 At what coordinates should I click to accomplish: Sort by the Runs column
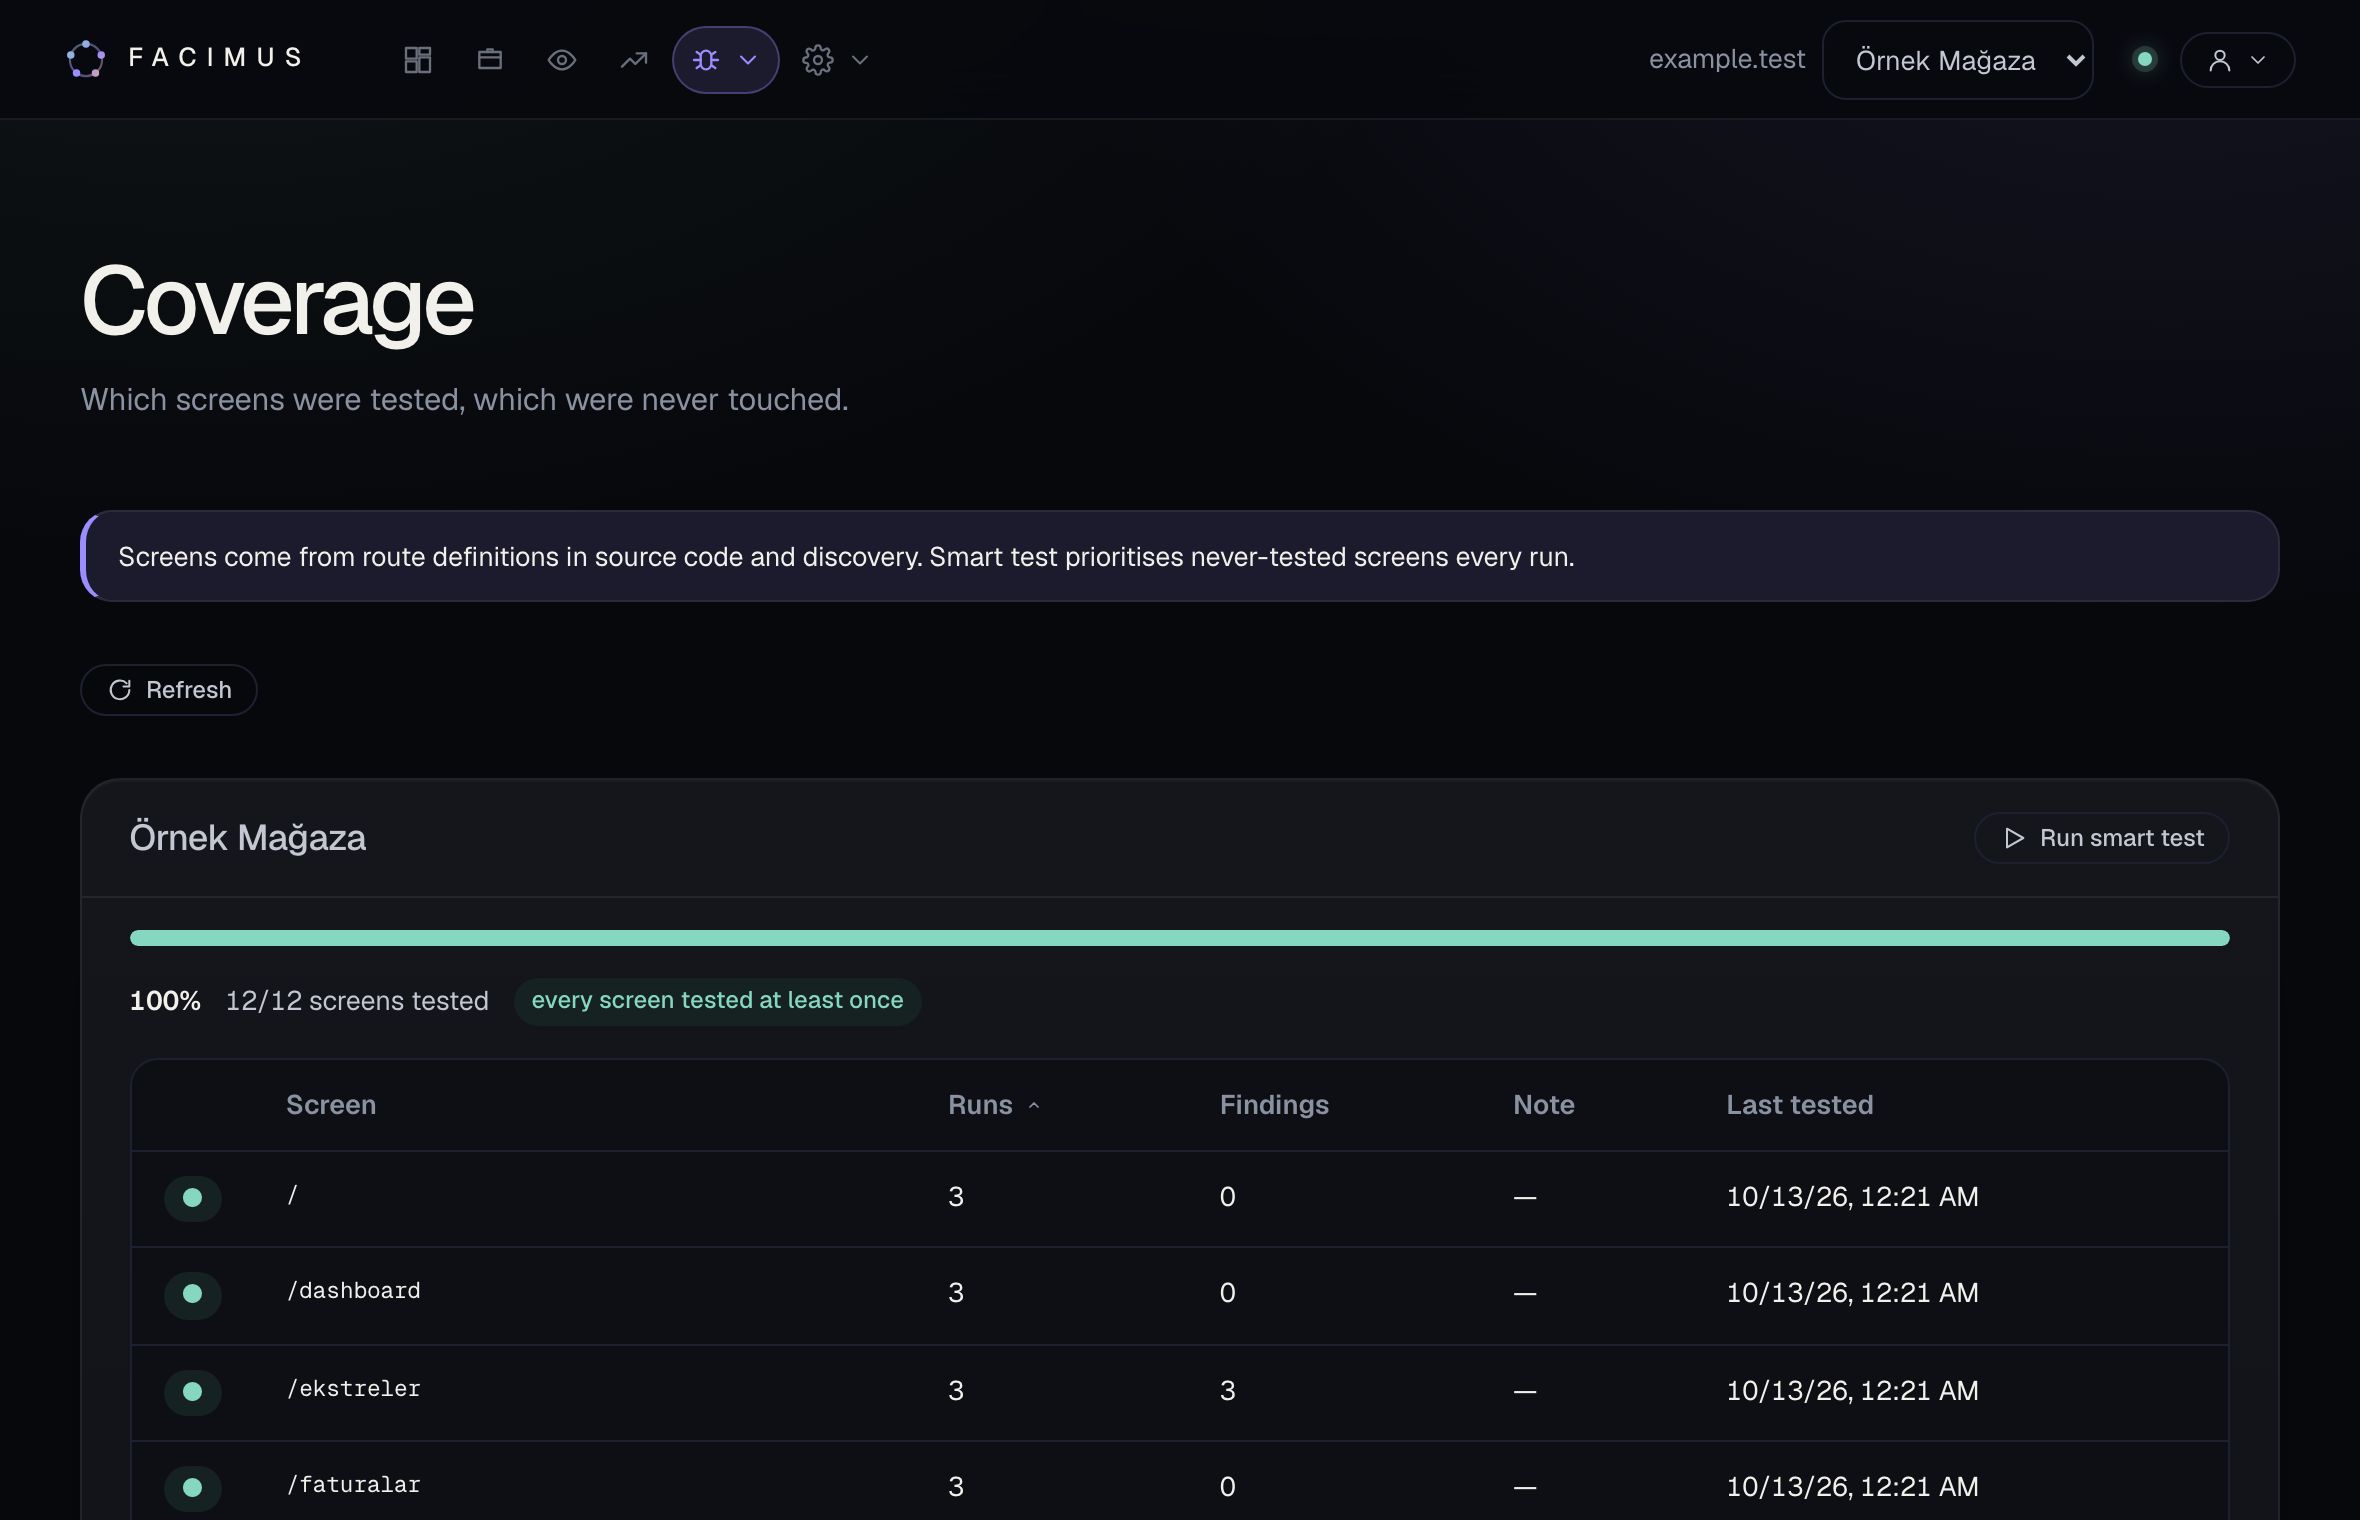[x=994, y=1105]
